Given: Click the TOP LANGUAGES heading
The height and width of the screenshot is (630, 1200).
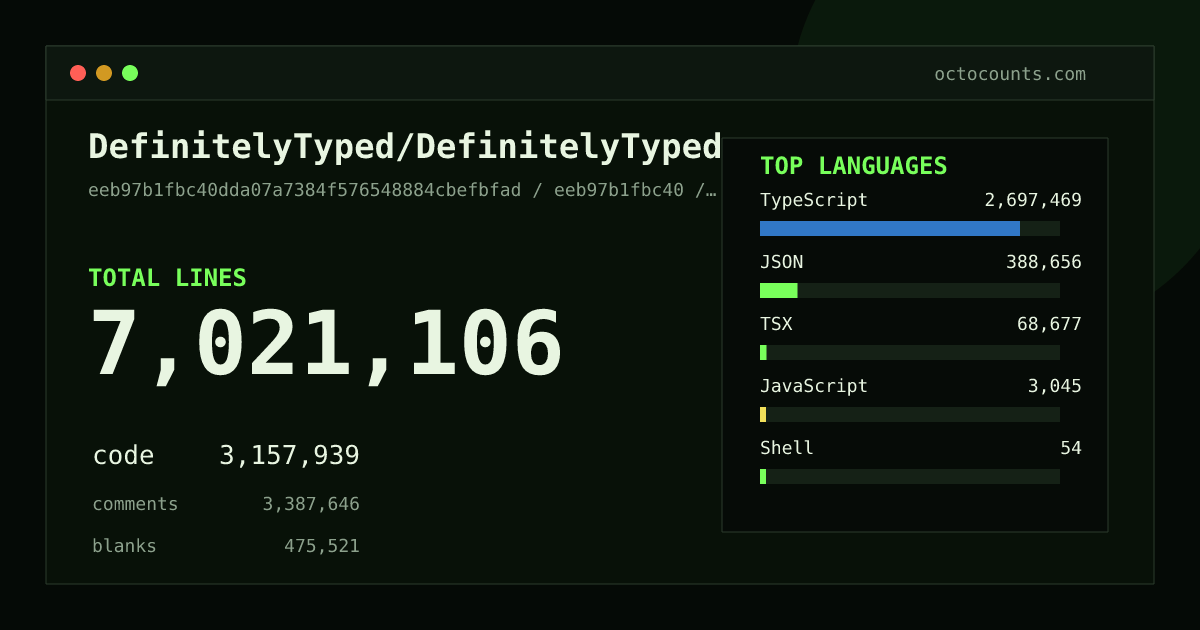Looking at the screenshot, I should (x=854, y=166).
